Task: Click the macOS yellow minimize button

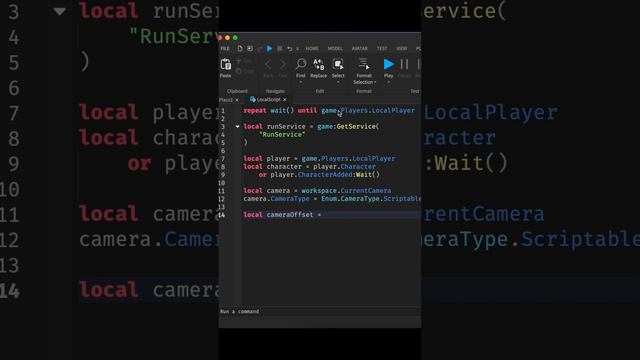Action: pyautogui.click(x=227, y=38)
